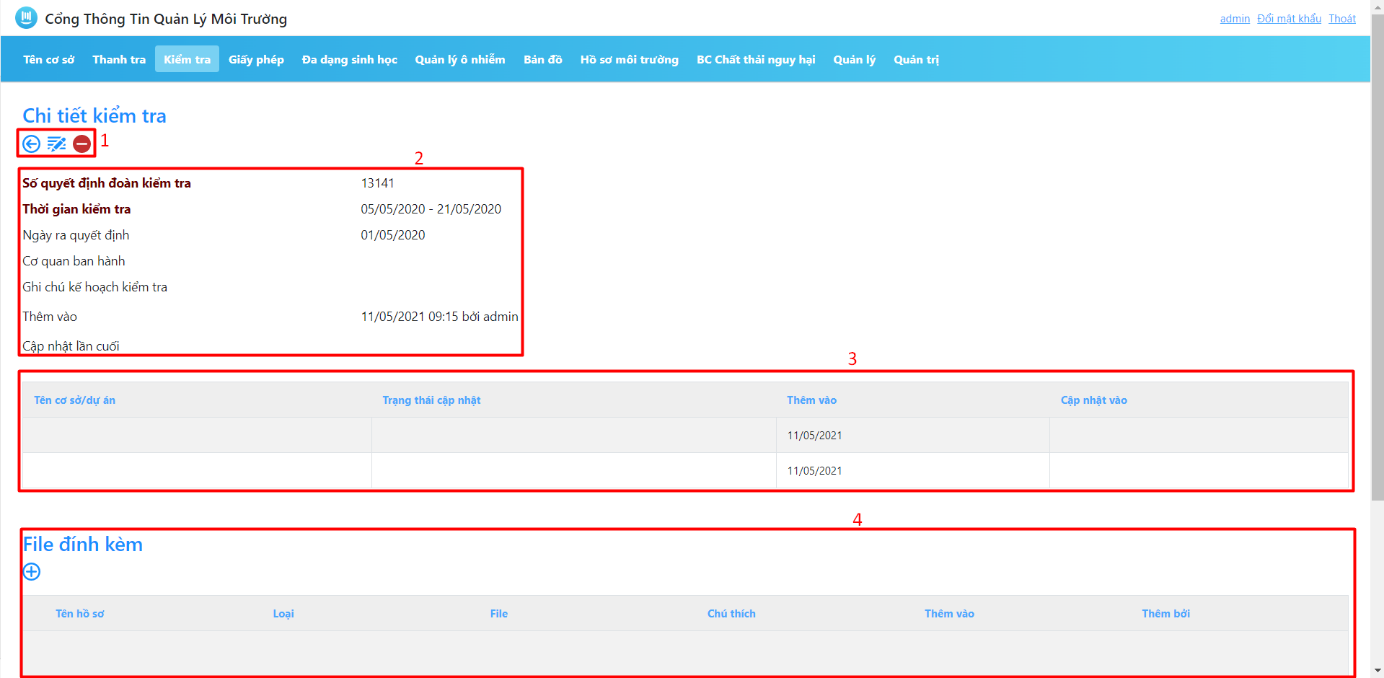Open the Quản trị menu
The width and height of the screenshot is (1384, 678).
point(916,60)
